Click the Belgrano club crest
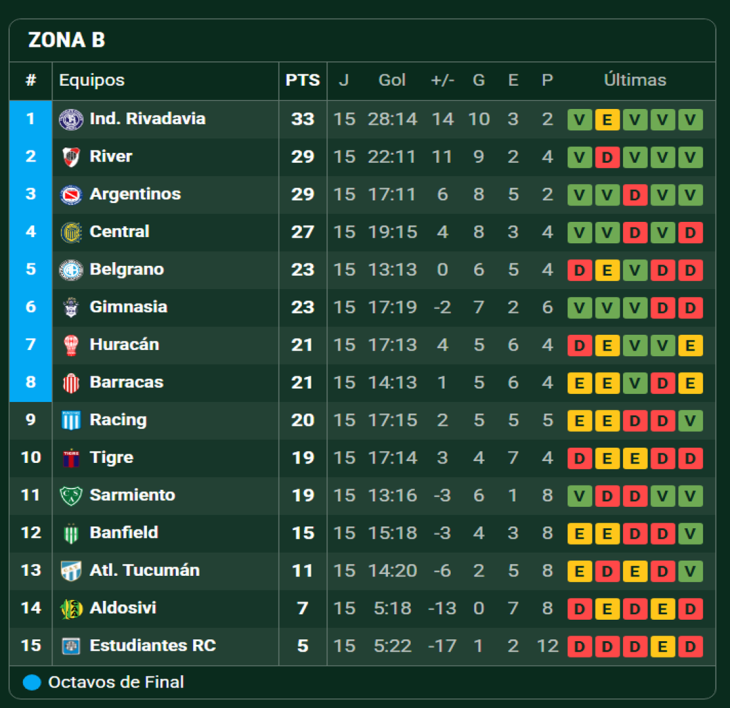Viewport: 730px width, 708px height. click(71, 270)
